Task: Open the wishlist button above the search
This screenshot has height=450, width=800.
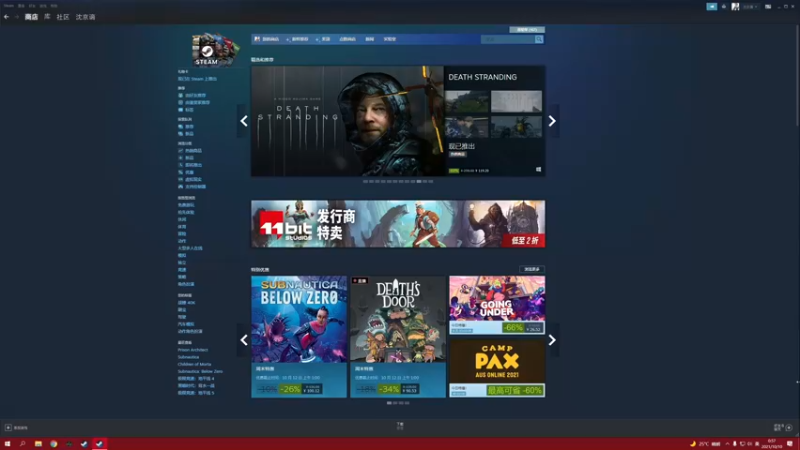Action: click(527, 30)
